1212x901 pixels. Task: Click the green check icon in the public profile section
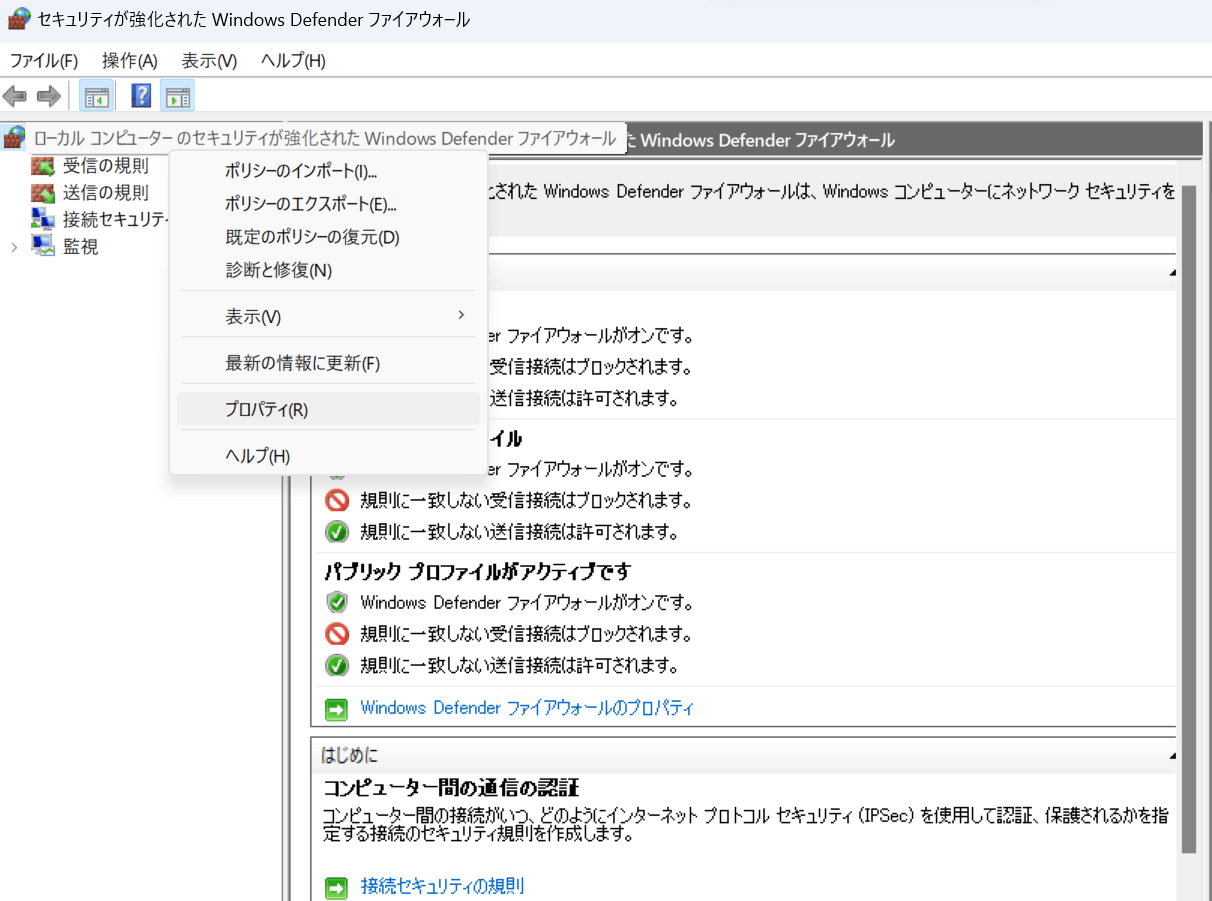[337, 665]
